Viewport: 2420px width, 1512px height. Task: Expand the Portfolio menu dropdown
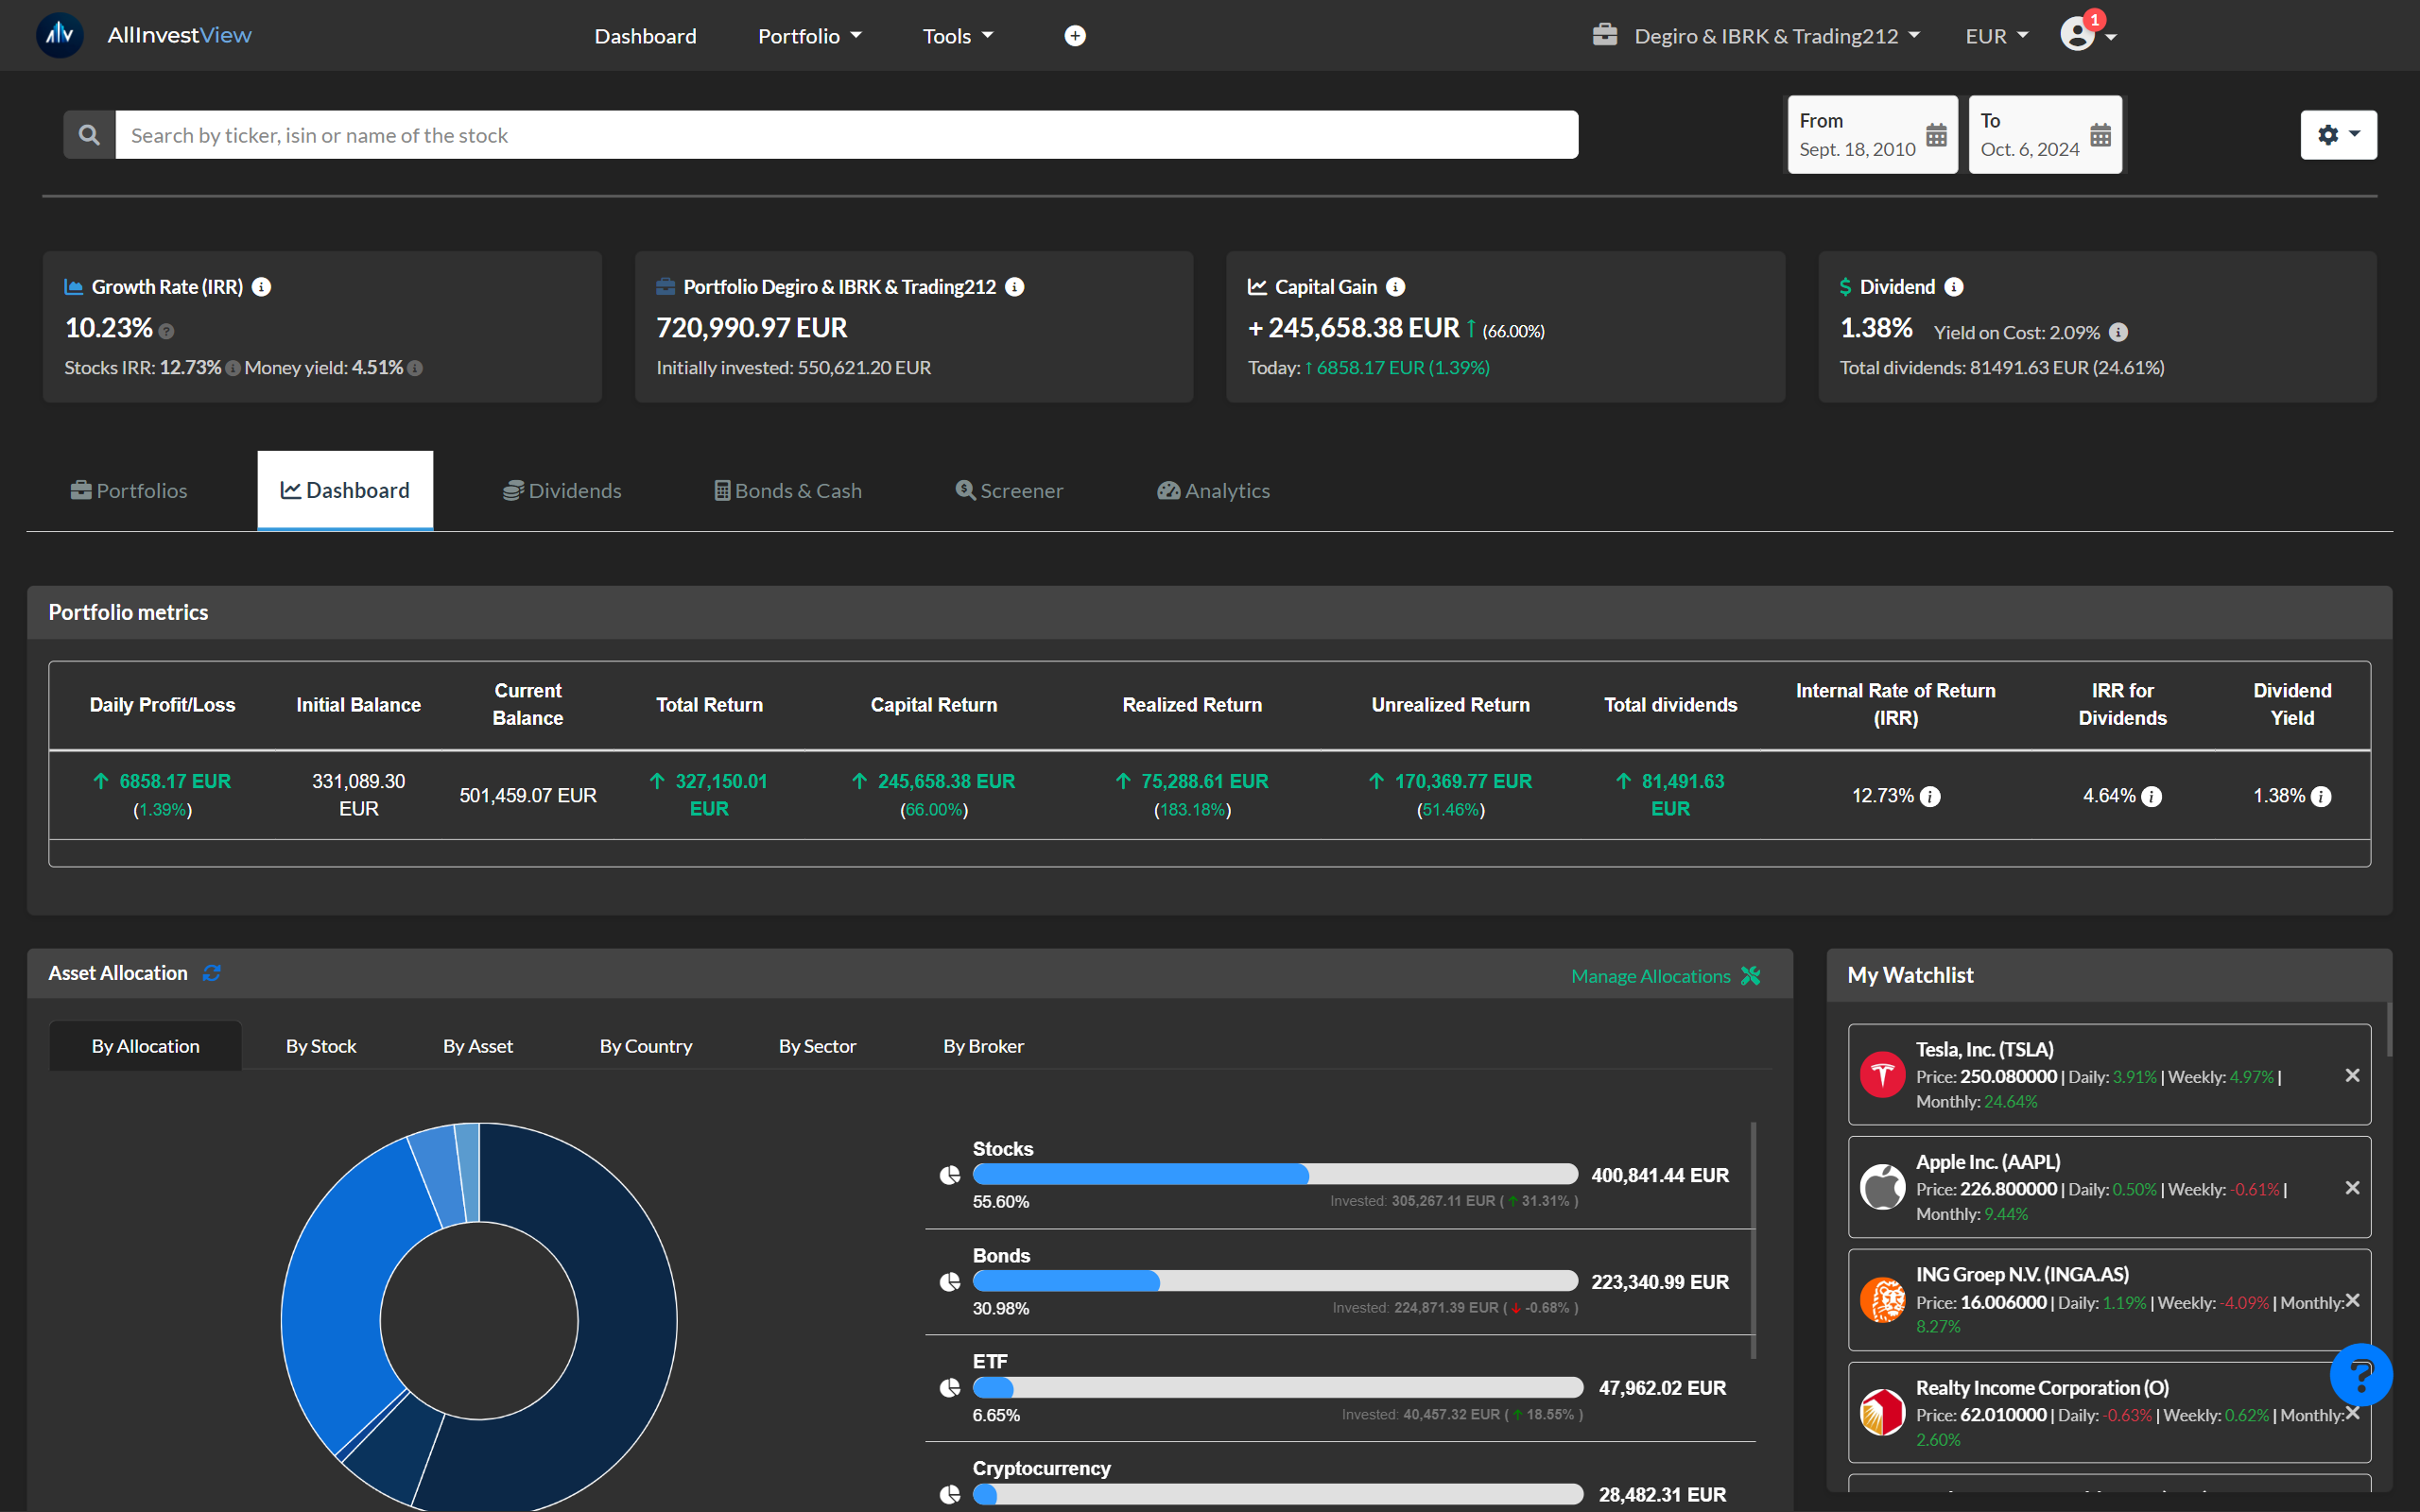809,36
